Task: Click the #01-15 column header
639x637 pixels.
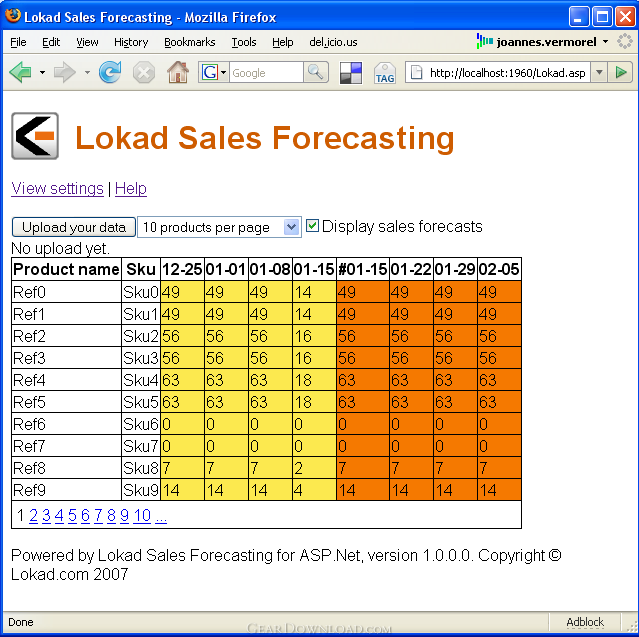Action: [363, 269]
